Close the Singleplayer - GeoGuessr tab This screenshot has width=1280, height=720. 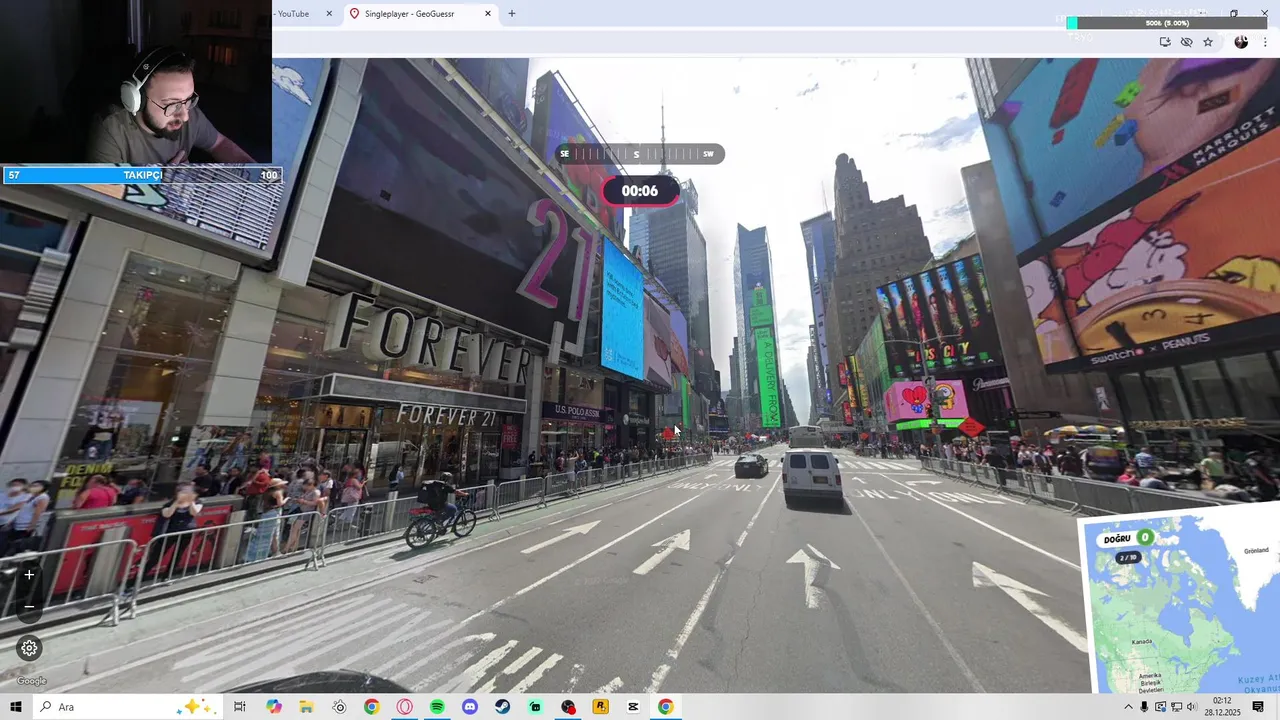click(488, 14)
